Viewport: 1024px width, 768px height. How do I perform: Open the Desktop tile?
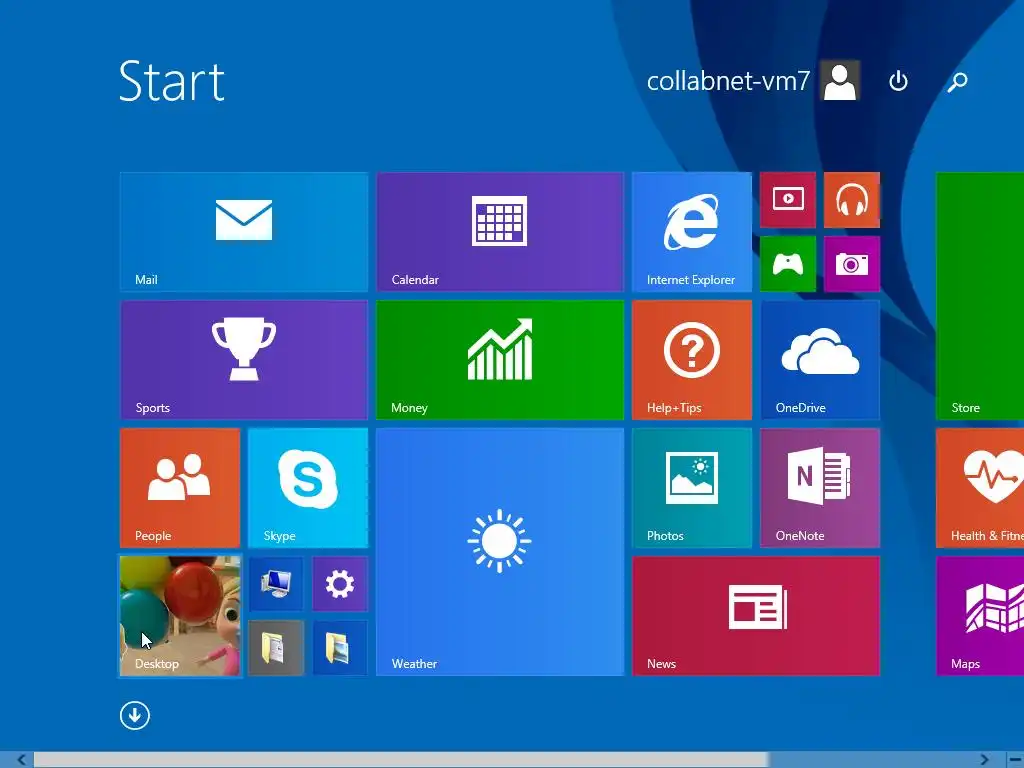180,616
